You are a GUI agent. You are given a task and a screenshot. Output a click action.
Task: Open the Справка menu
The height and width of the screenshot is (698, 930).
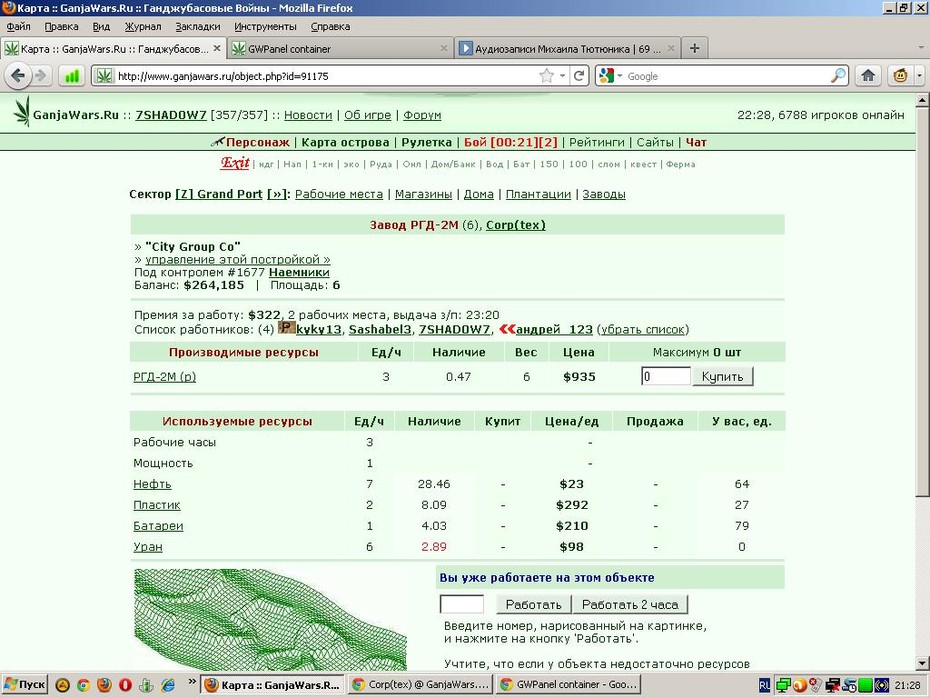click(330, 26)
